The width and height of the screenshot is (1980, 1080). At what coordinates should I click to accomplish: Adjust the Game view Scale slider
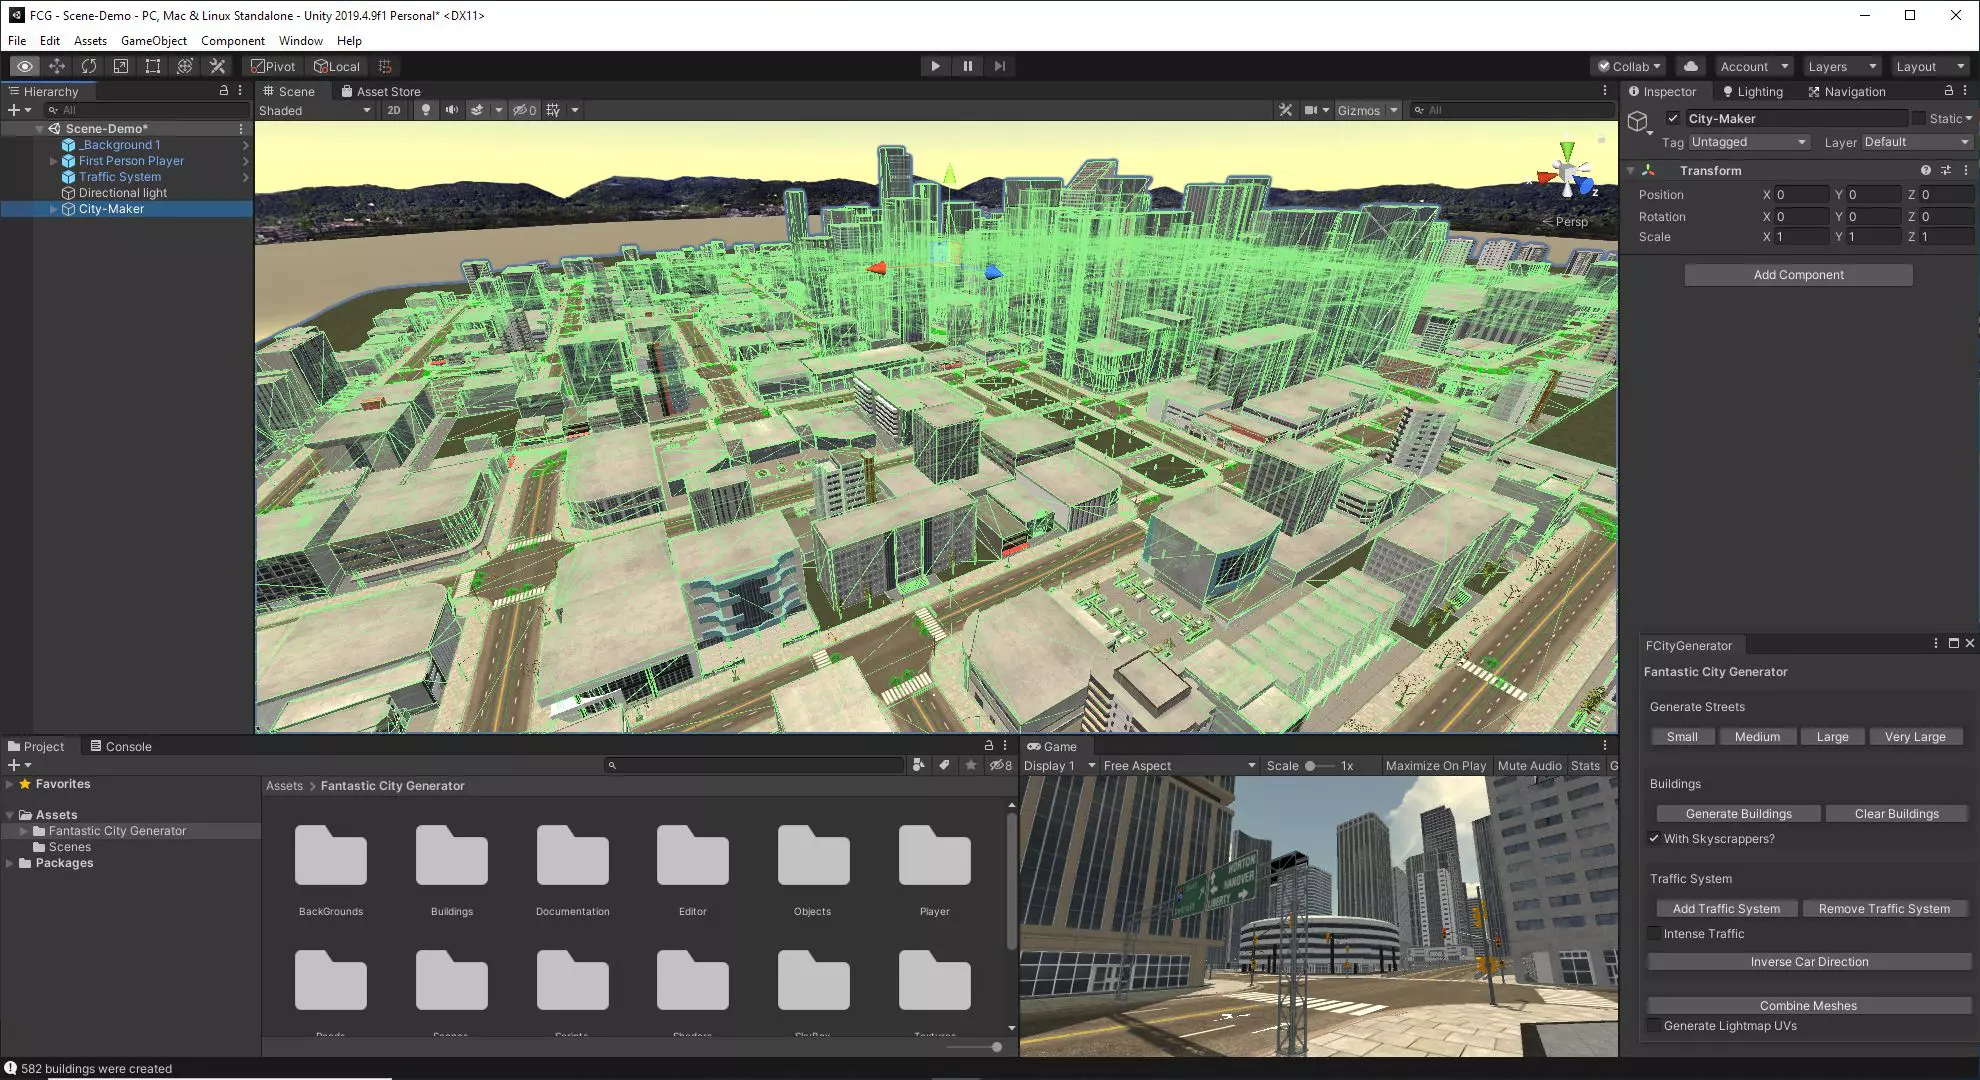point(1310,766)
